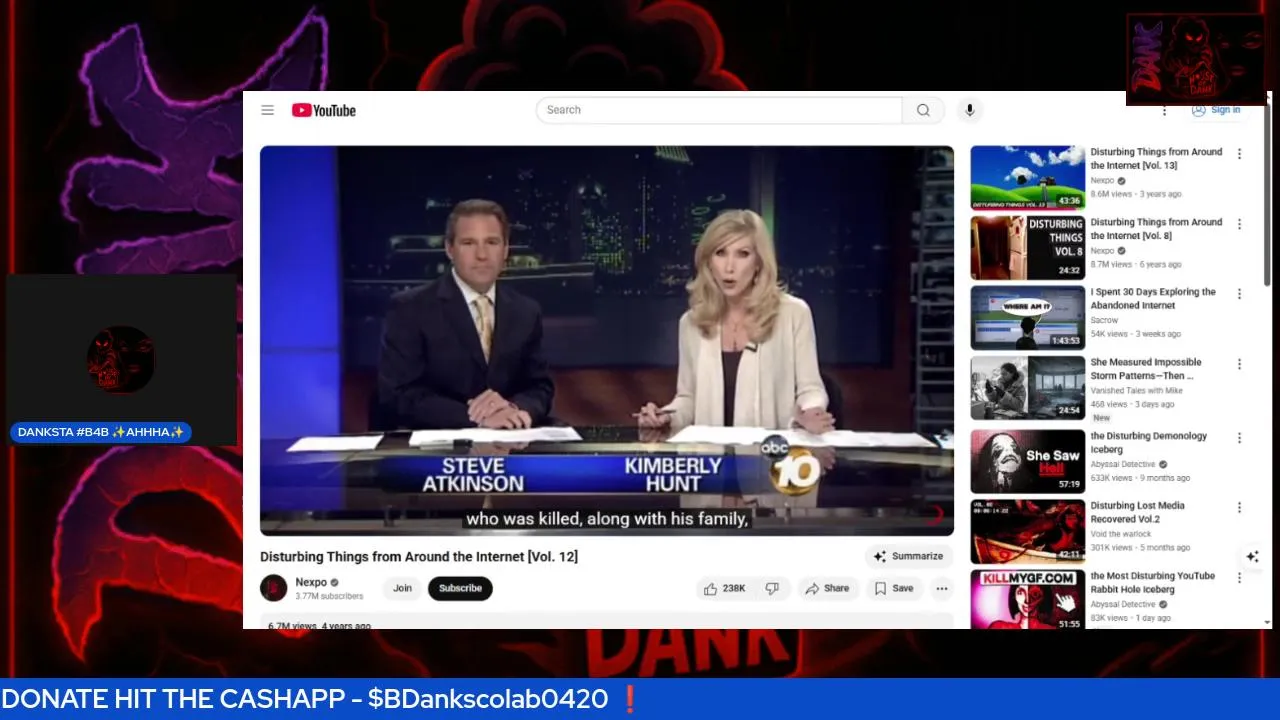Open title the Most Disturbing YouTube Rabbit Hole Iceberg

tap(1152, 582)
